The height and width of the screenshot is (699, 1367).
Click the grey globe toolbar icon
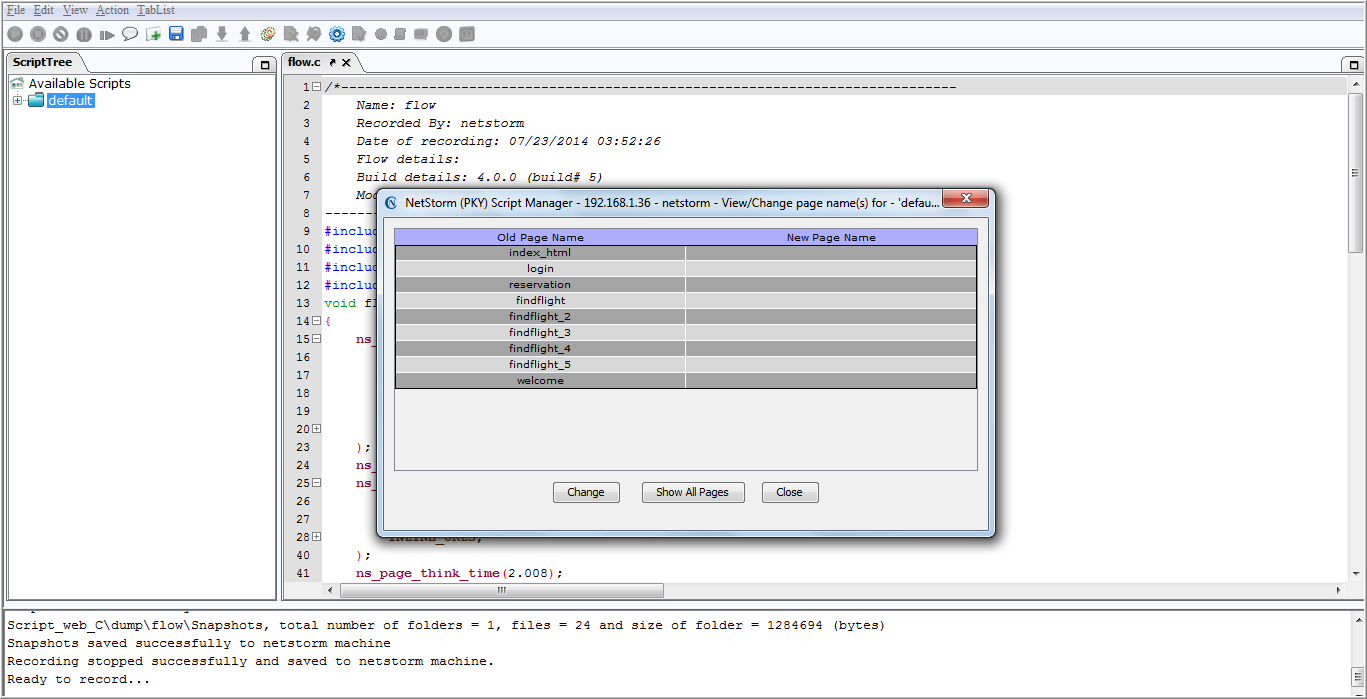(x=381, y=34)
